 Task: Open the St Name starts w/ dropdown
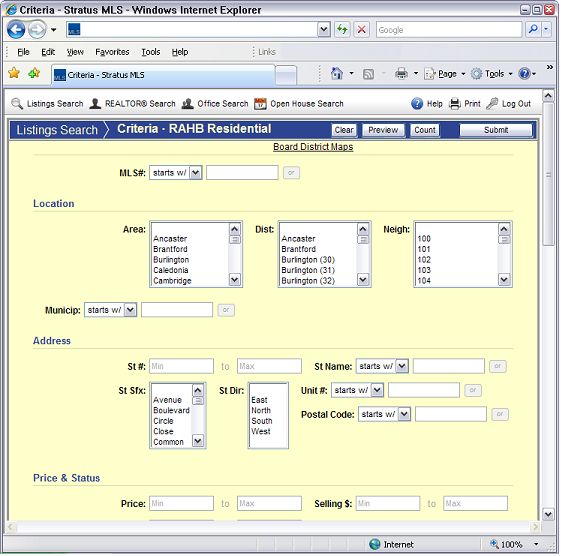382,366
